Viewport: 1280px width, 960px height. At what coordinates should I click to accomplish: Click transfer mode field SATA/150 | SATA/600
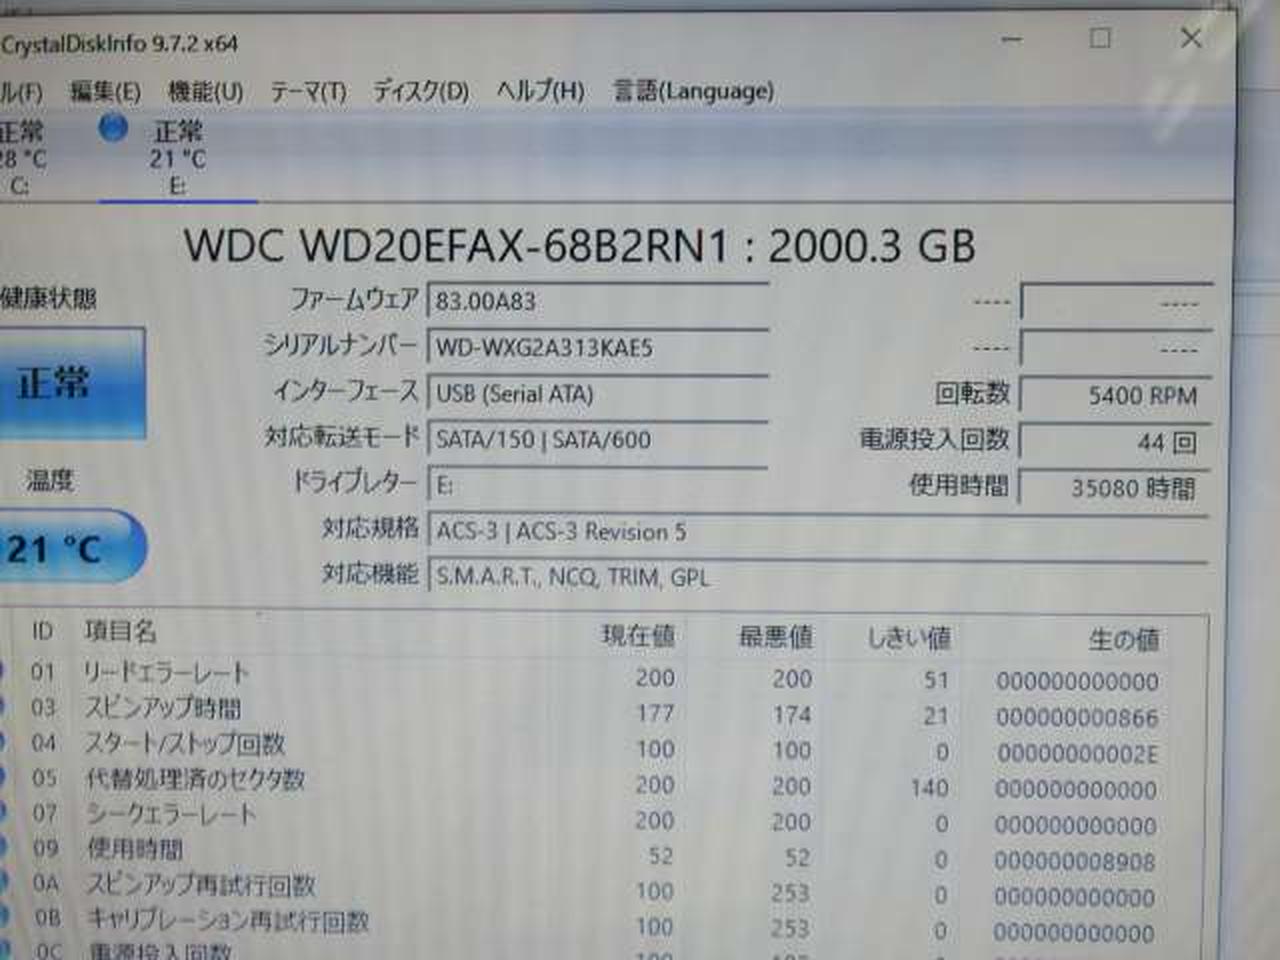click(x=597, y=439)
